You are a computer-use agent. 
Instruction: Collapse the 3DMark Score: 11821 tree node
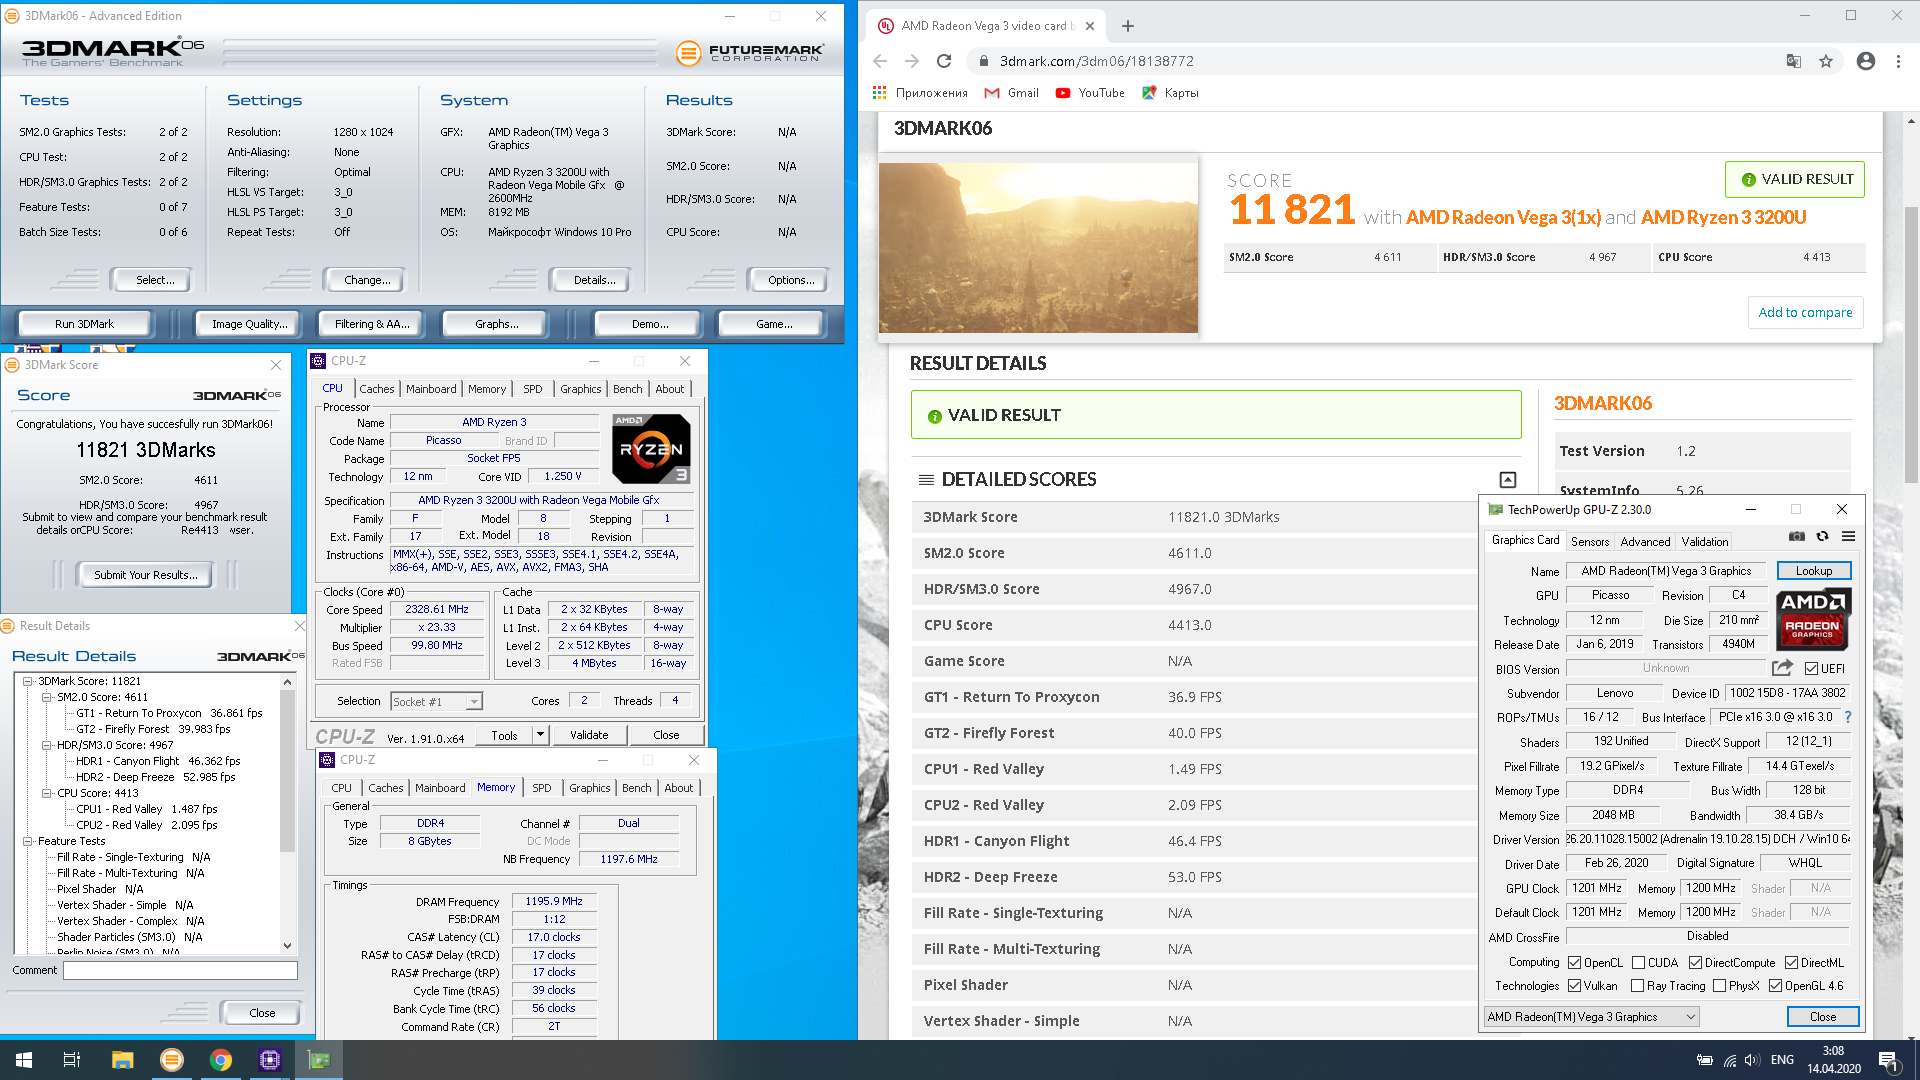[x=28, y=681]
